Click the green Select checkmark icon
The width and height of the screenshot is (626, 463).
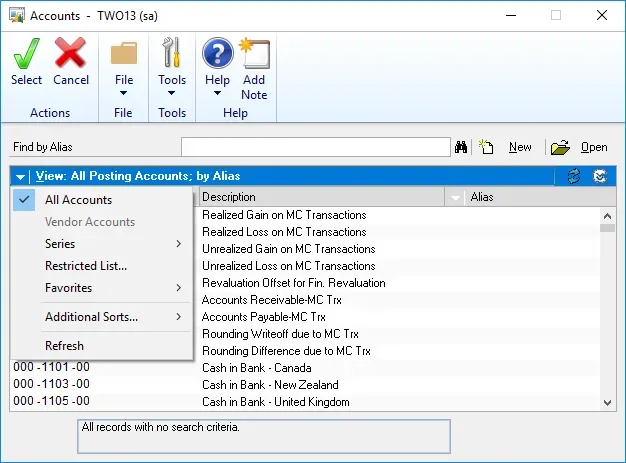click(26, 53)
